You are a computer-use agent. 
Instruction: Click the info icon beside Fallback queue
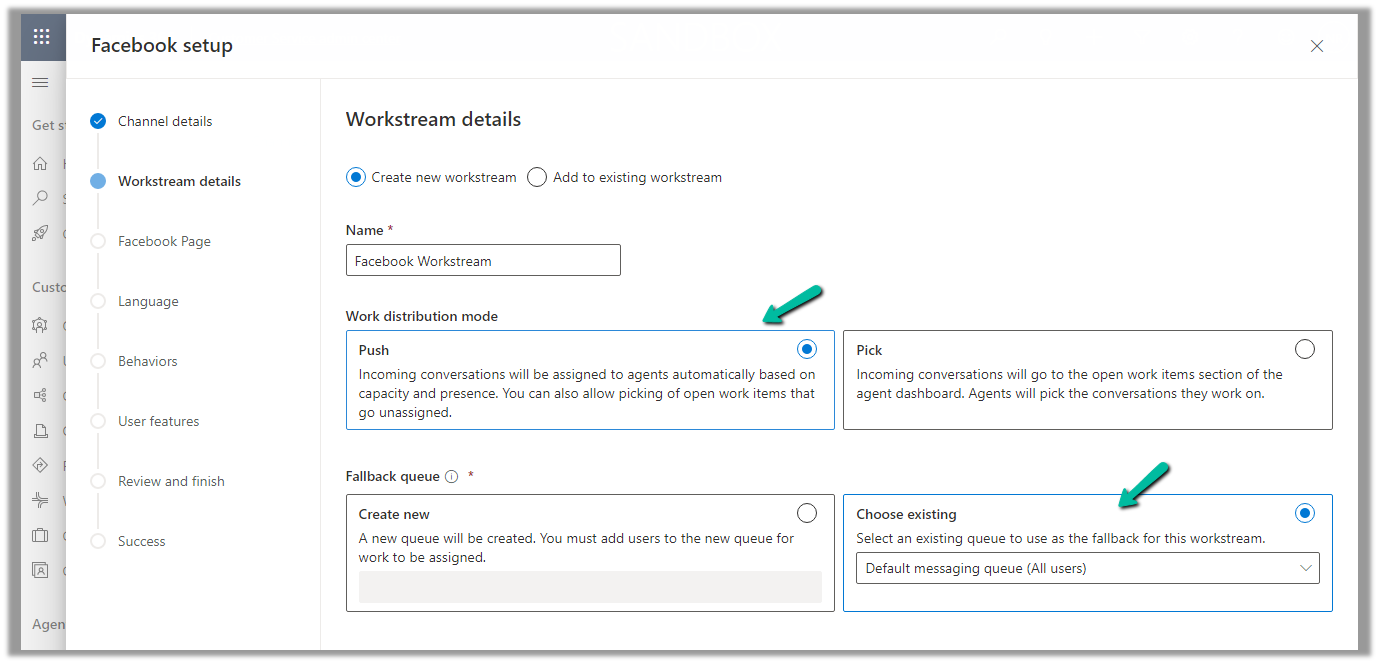pyautogui.click(x=451, y=477)
